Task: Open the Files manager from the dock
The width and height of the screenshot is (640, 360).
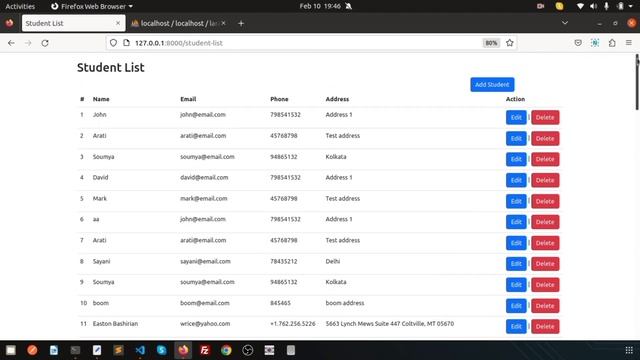Action: click(x=11, y=350)
